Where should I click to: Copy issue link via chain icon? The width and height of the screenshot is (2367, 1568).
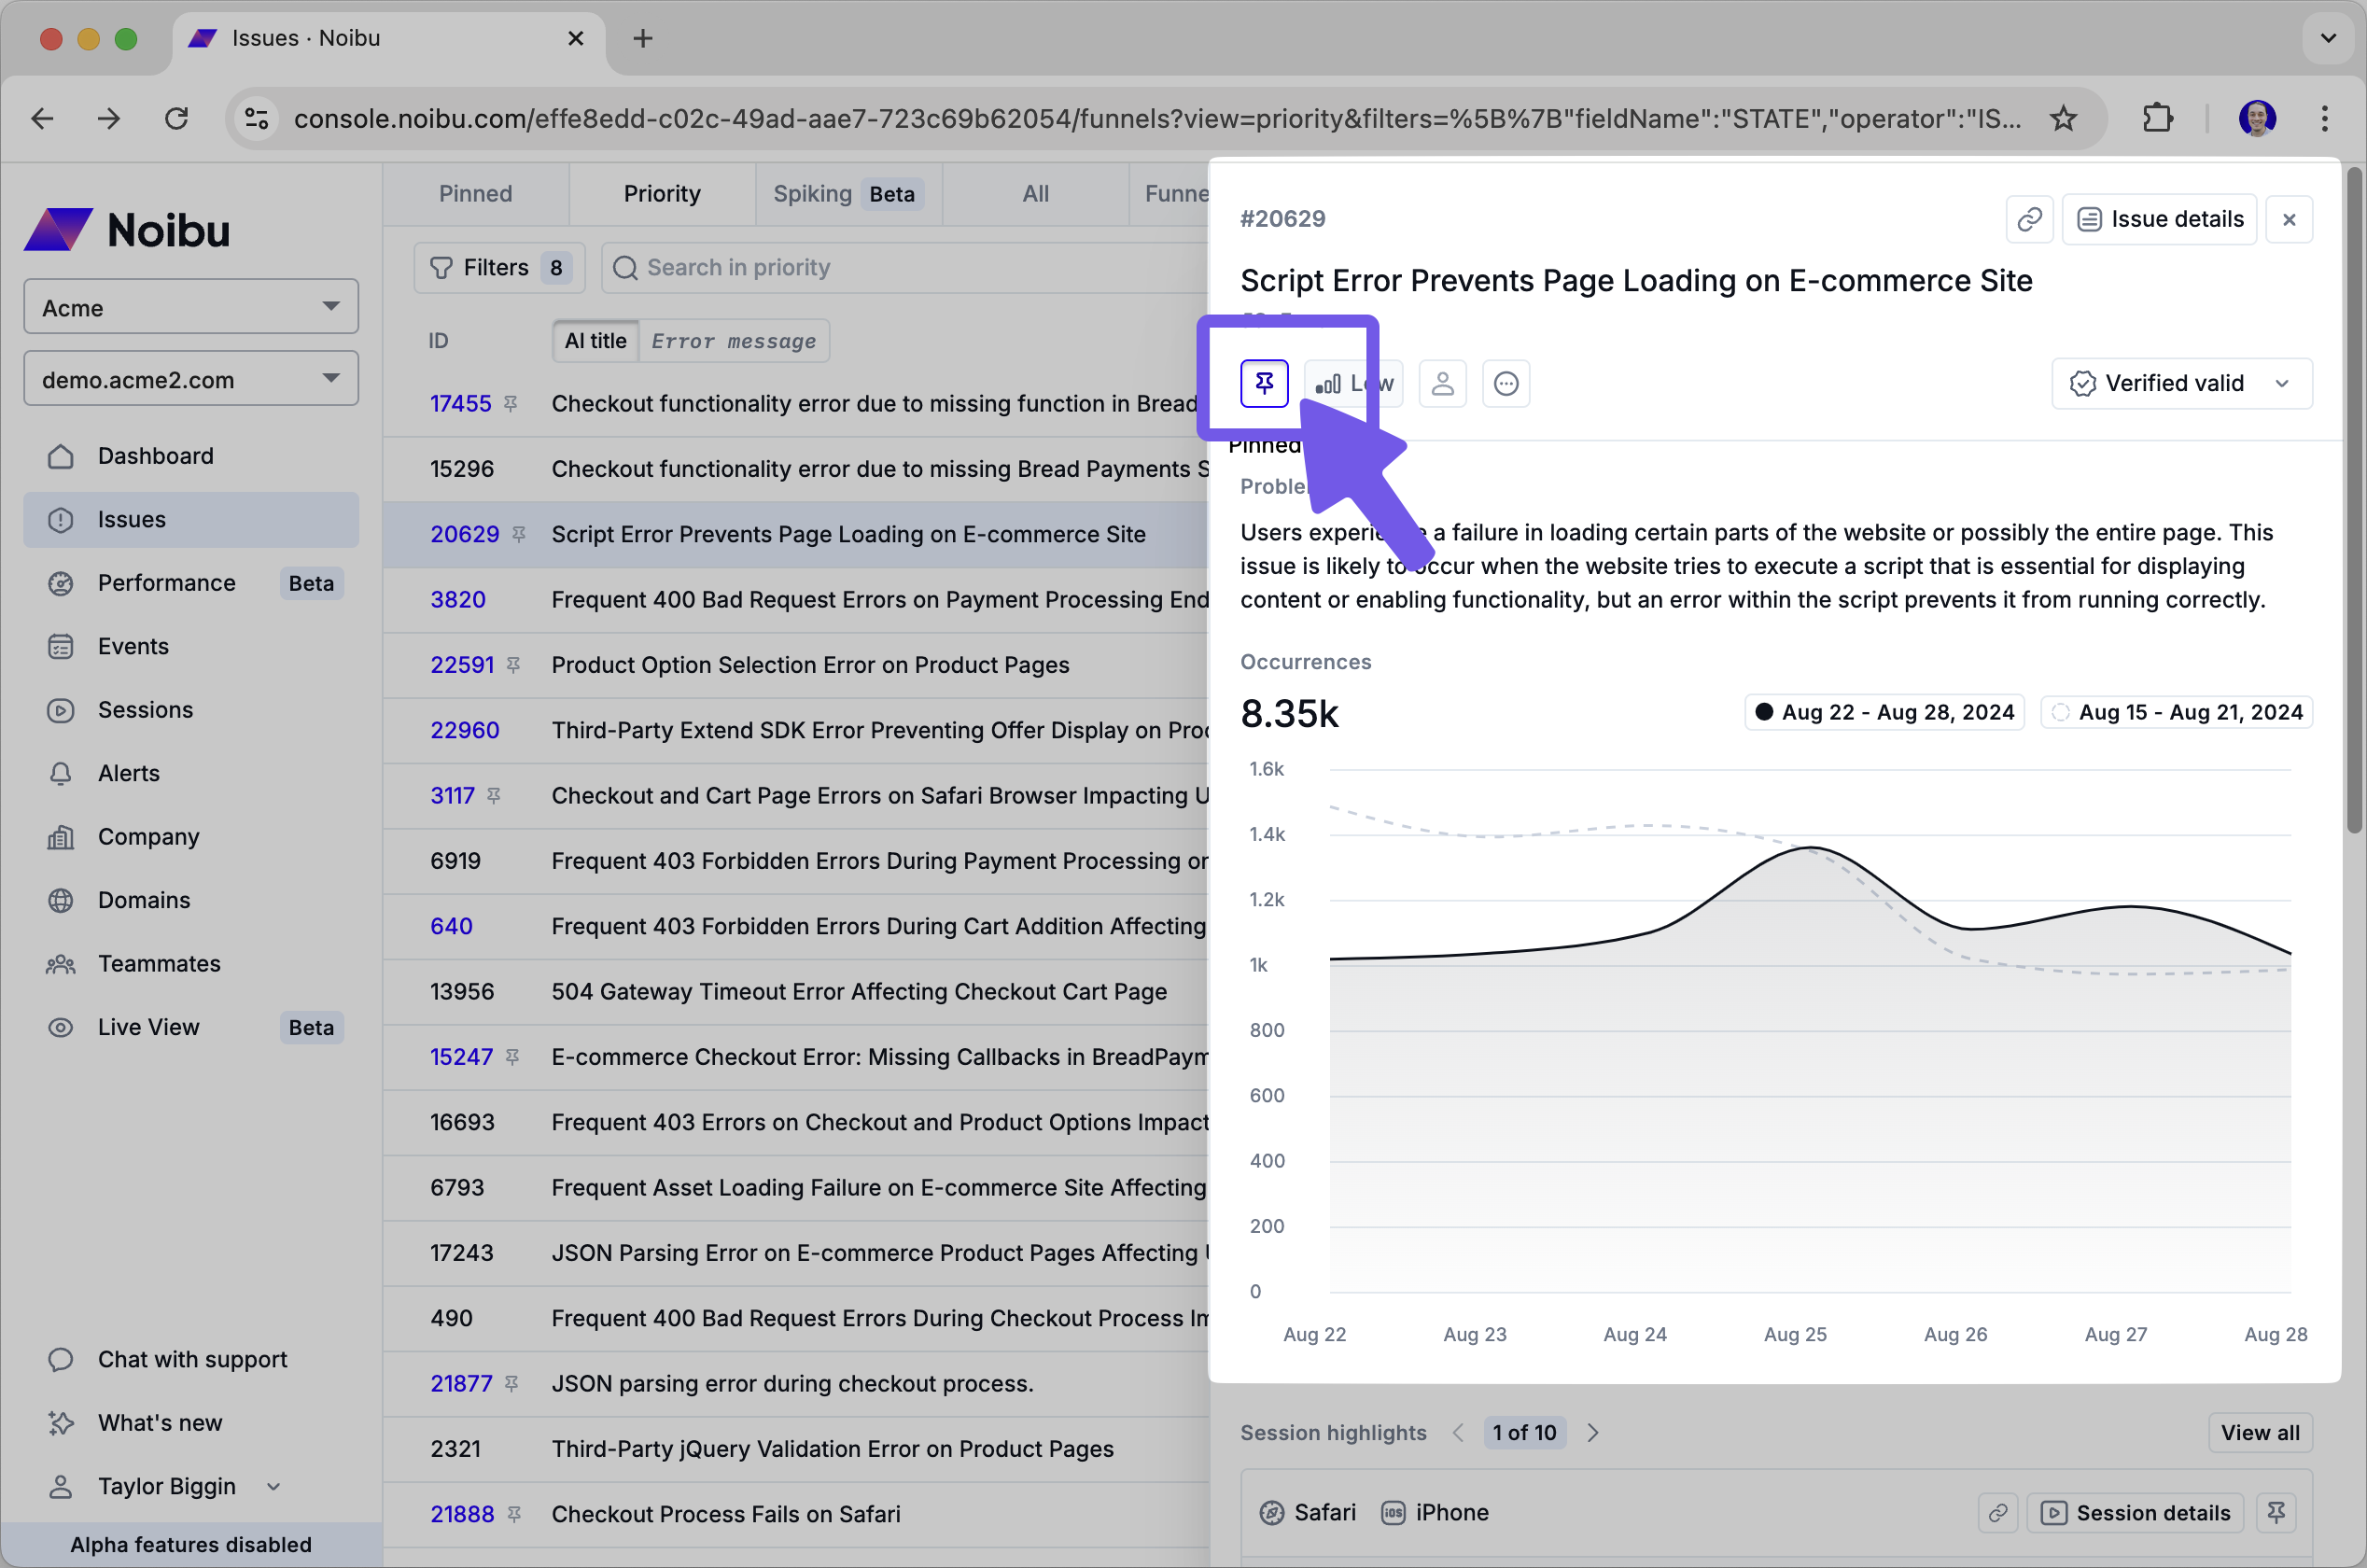tap(2029, 219)
